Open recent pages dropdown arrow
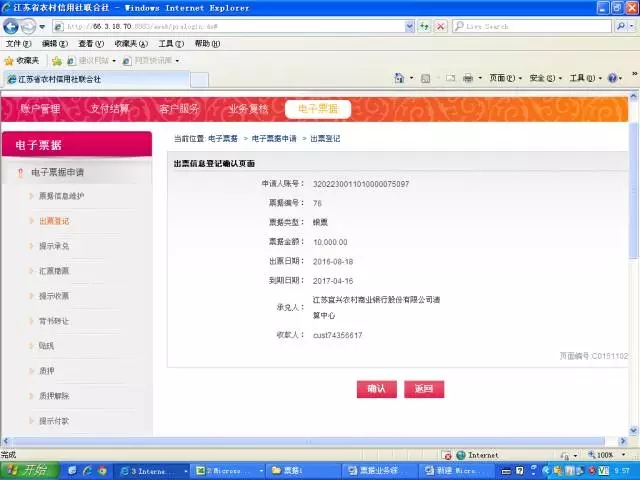Screen dimensions: 640x480 42,27
